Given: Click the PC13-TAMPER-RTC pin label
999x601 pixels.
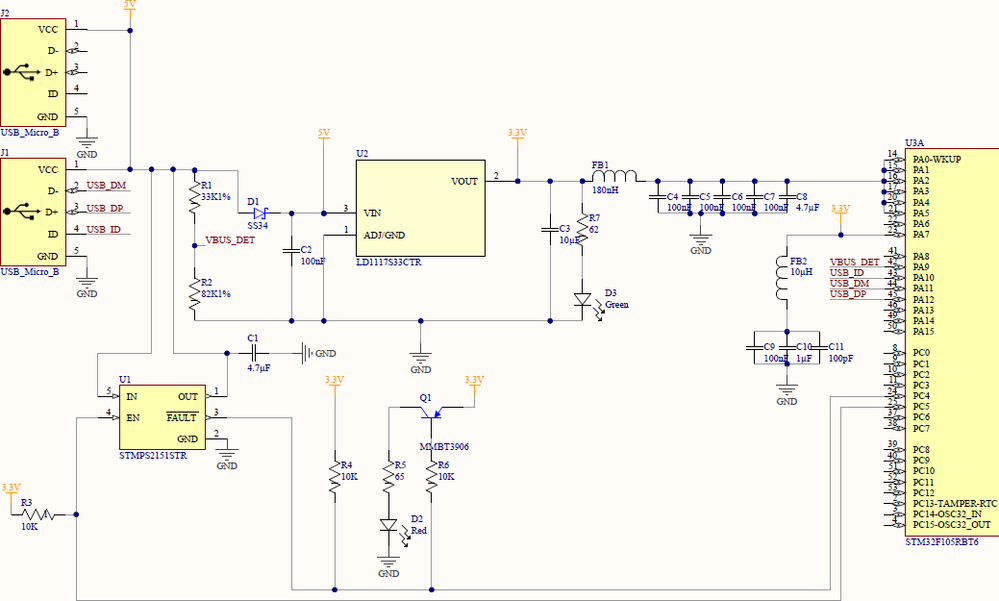Looking at the screenshot, I should (954, 503).
